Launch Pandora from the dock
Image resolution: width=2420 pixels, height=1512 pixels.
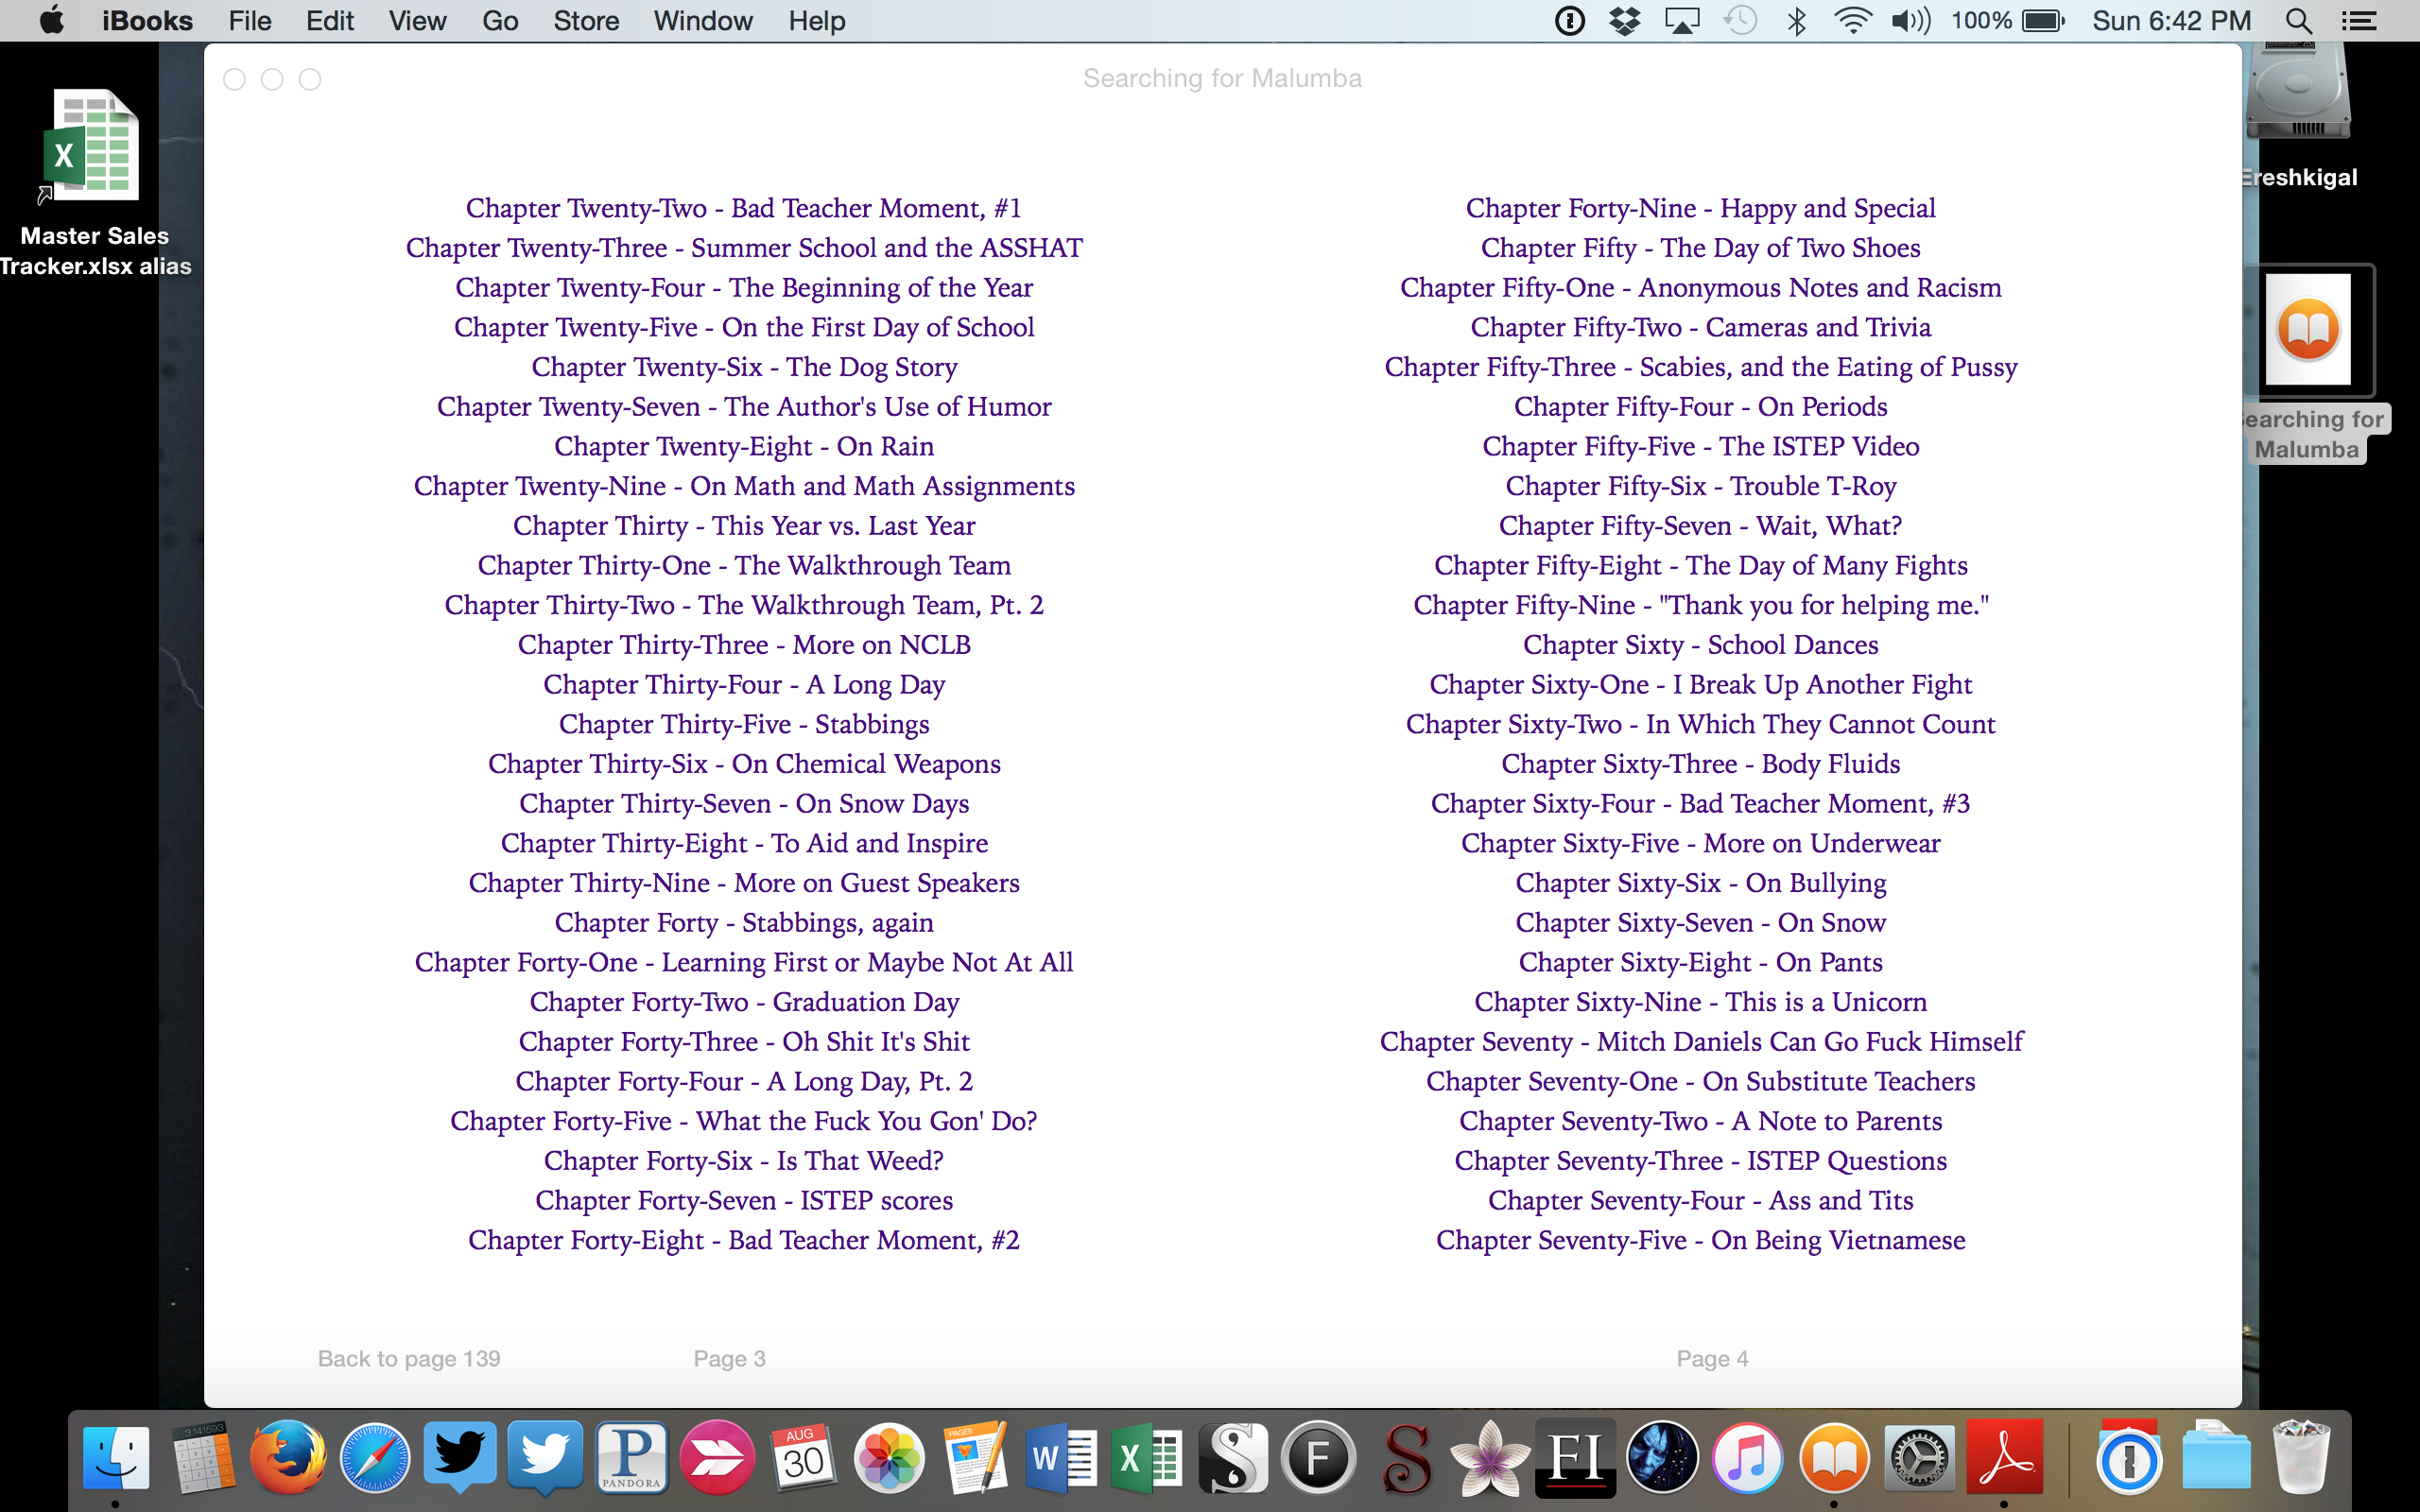coord(631,1457)
